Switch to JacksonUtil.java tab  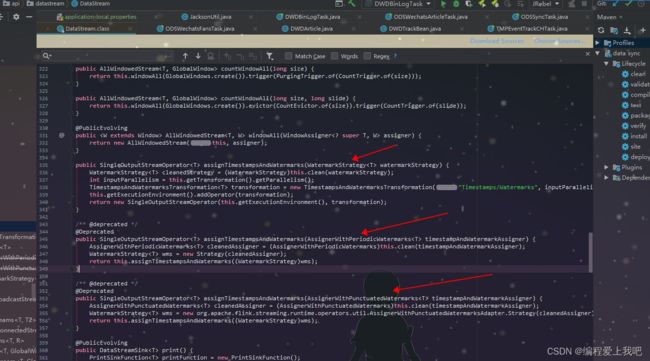click(206, 17)
